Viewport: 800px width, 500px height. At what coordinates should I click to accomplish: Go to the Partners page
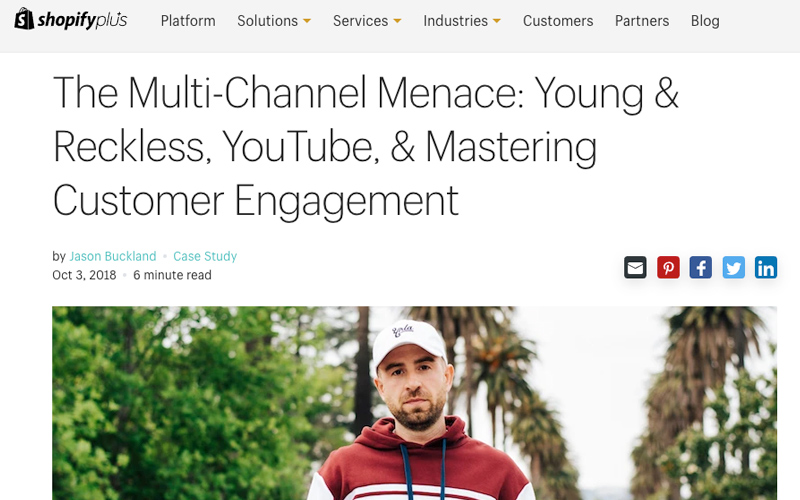coord(642,21)
